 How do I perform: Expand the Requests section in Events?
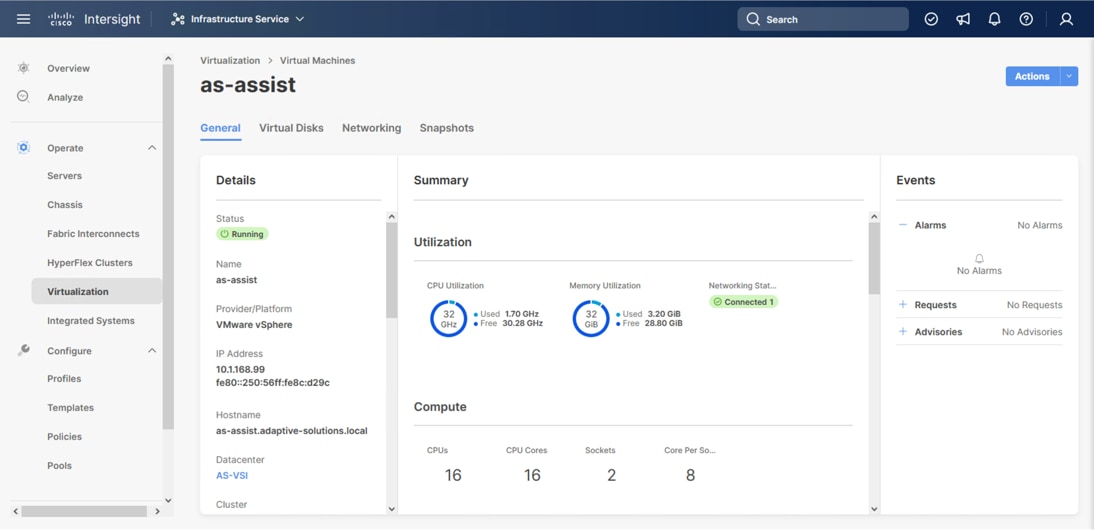coord(903,305)
